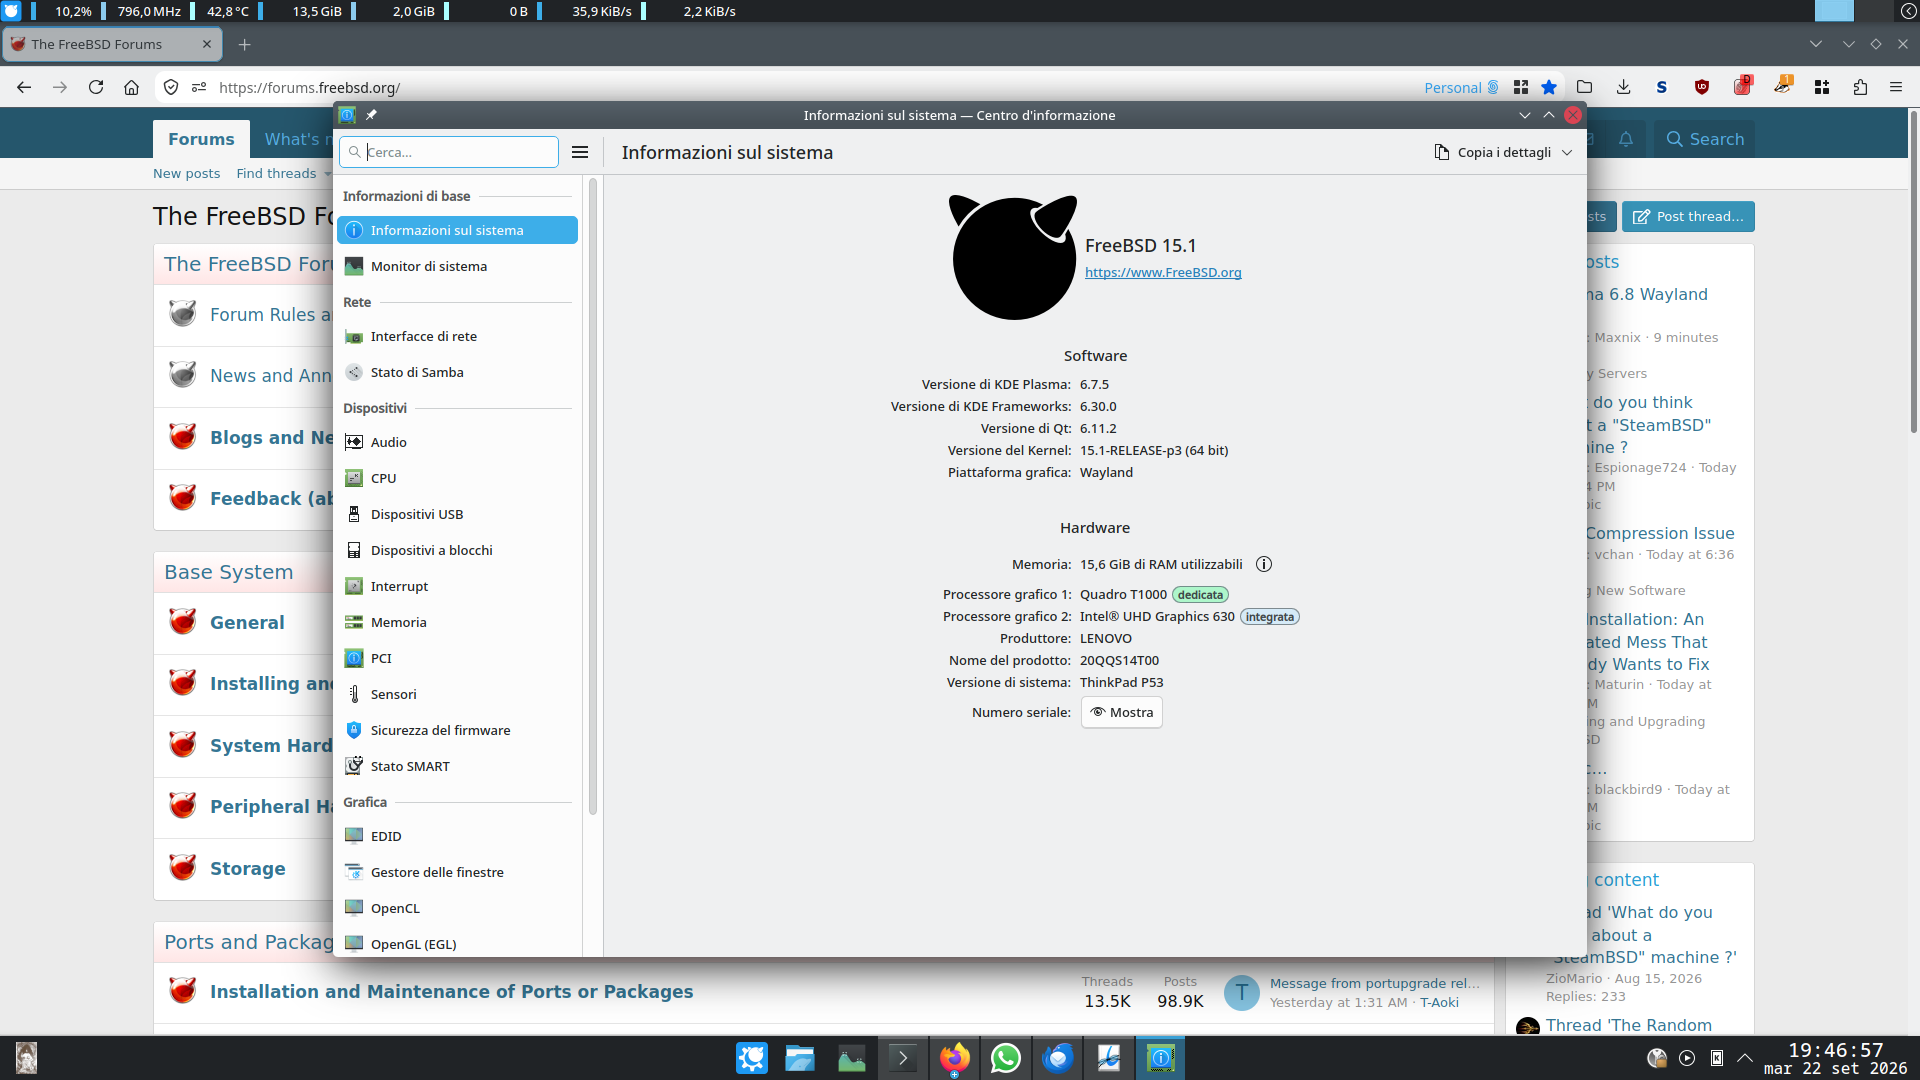Open the Firefox downloads panel
Screen dimensions: 1920x1080
[x=1623, y=87]
